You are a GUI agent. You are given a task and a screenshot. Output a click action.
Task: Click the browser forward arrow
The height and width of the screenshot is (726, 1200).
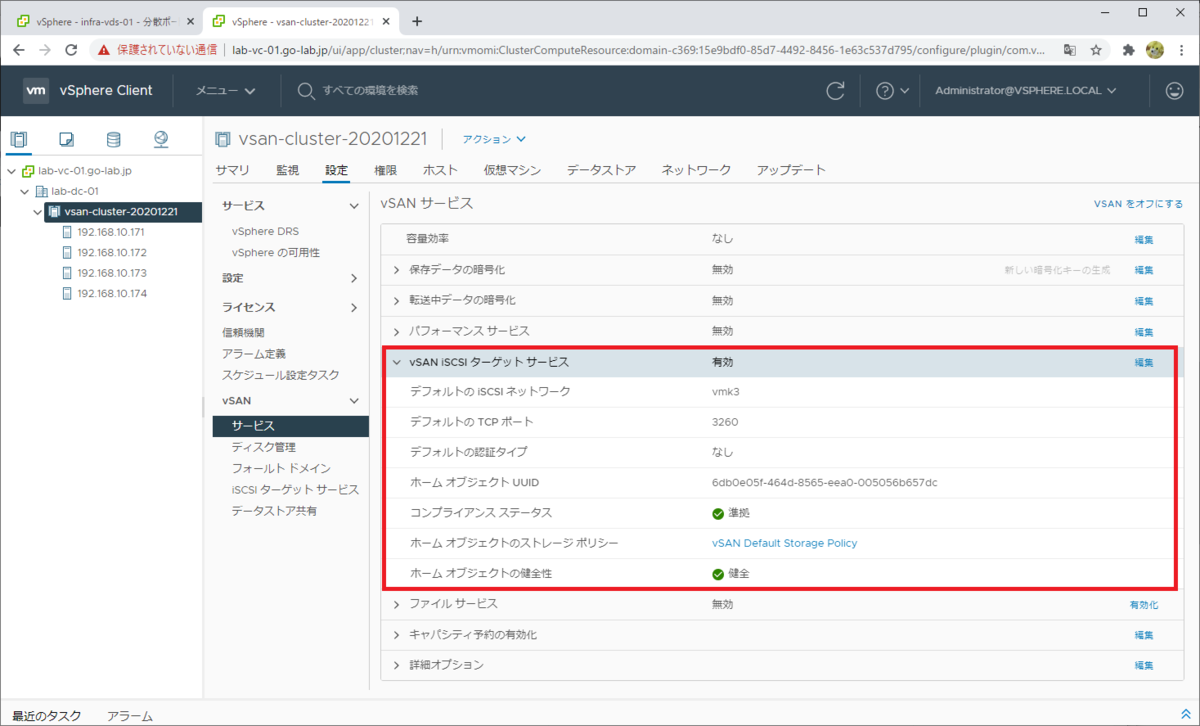(x=45, y=49)
